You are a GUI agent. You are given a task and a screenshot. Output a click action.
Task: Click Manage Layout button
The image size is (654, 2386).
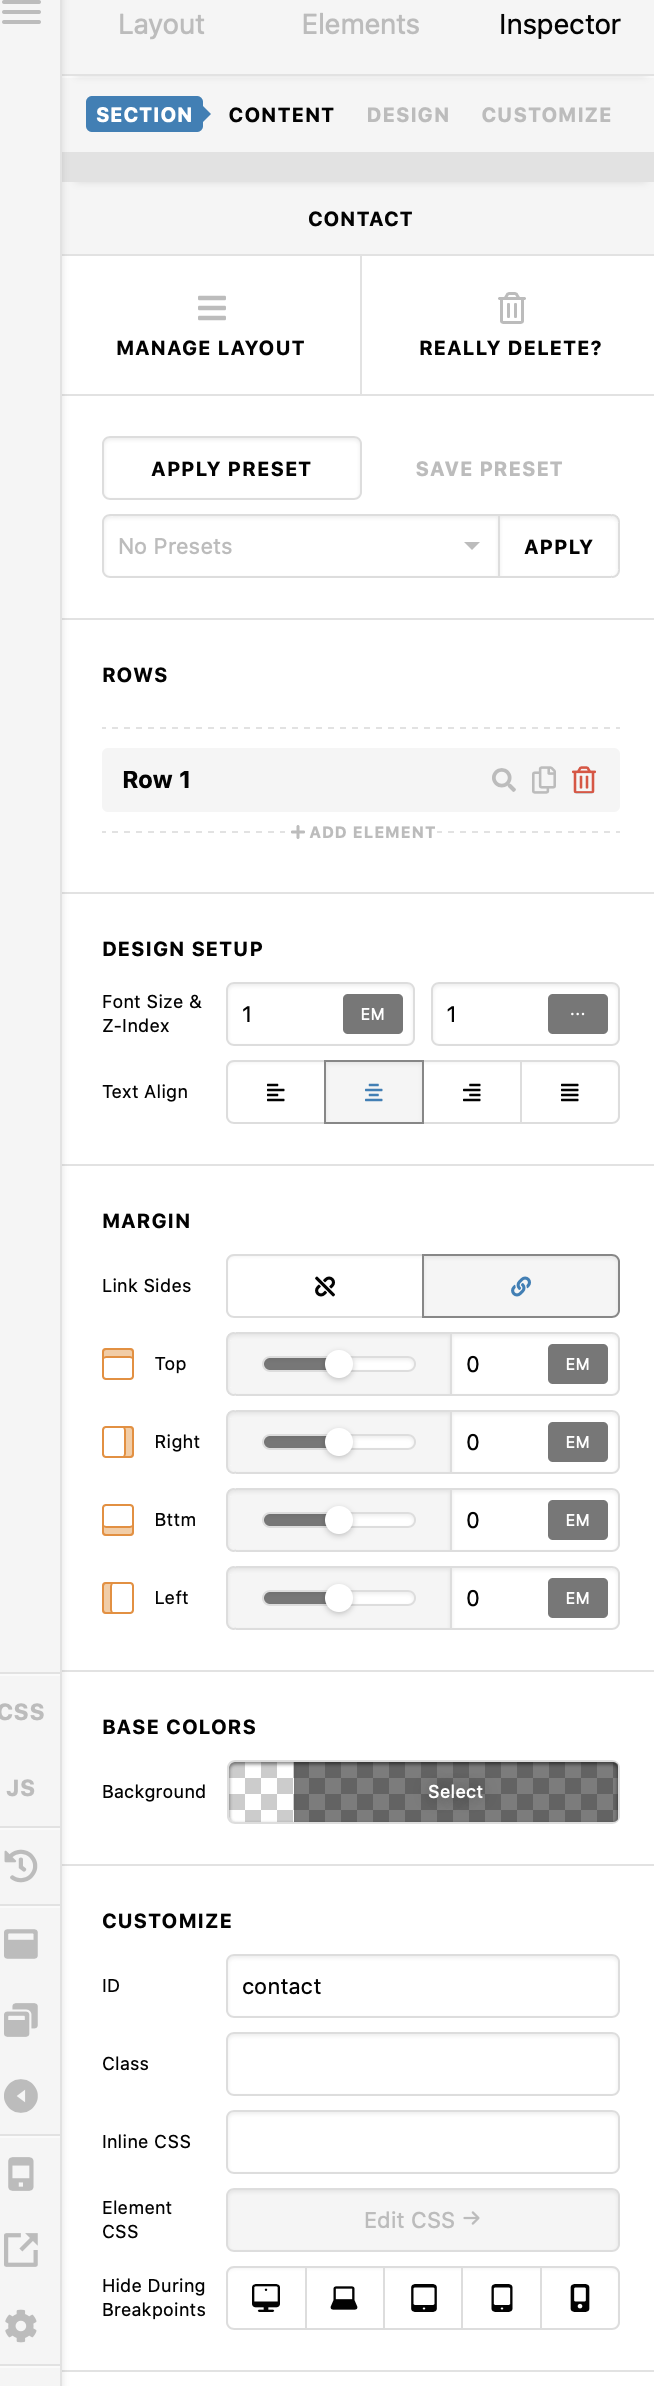click(211, 326)
